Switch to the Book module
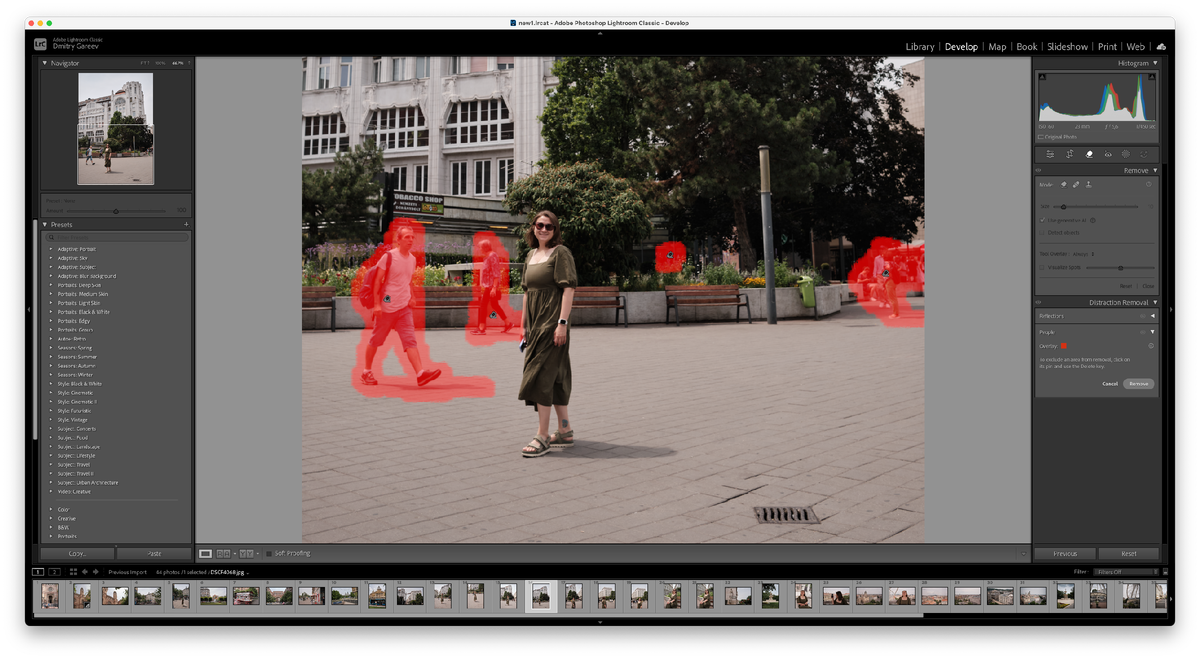 pos(1027,46)
